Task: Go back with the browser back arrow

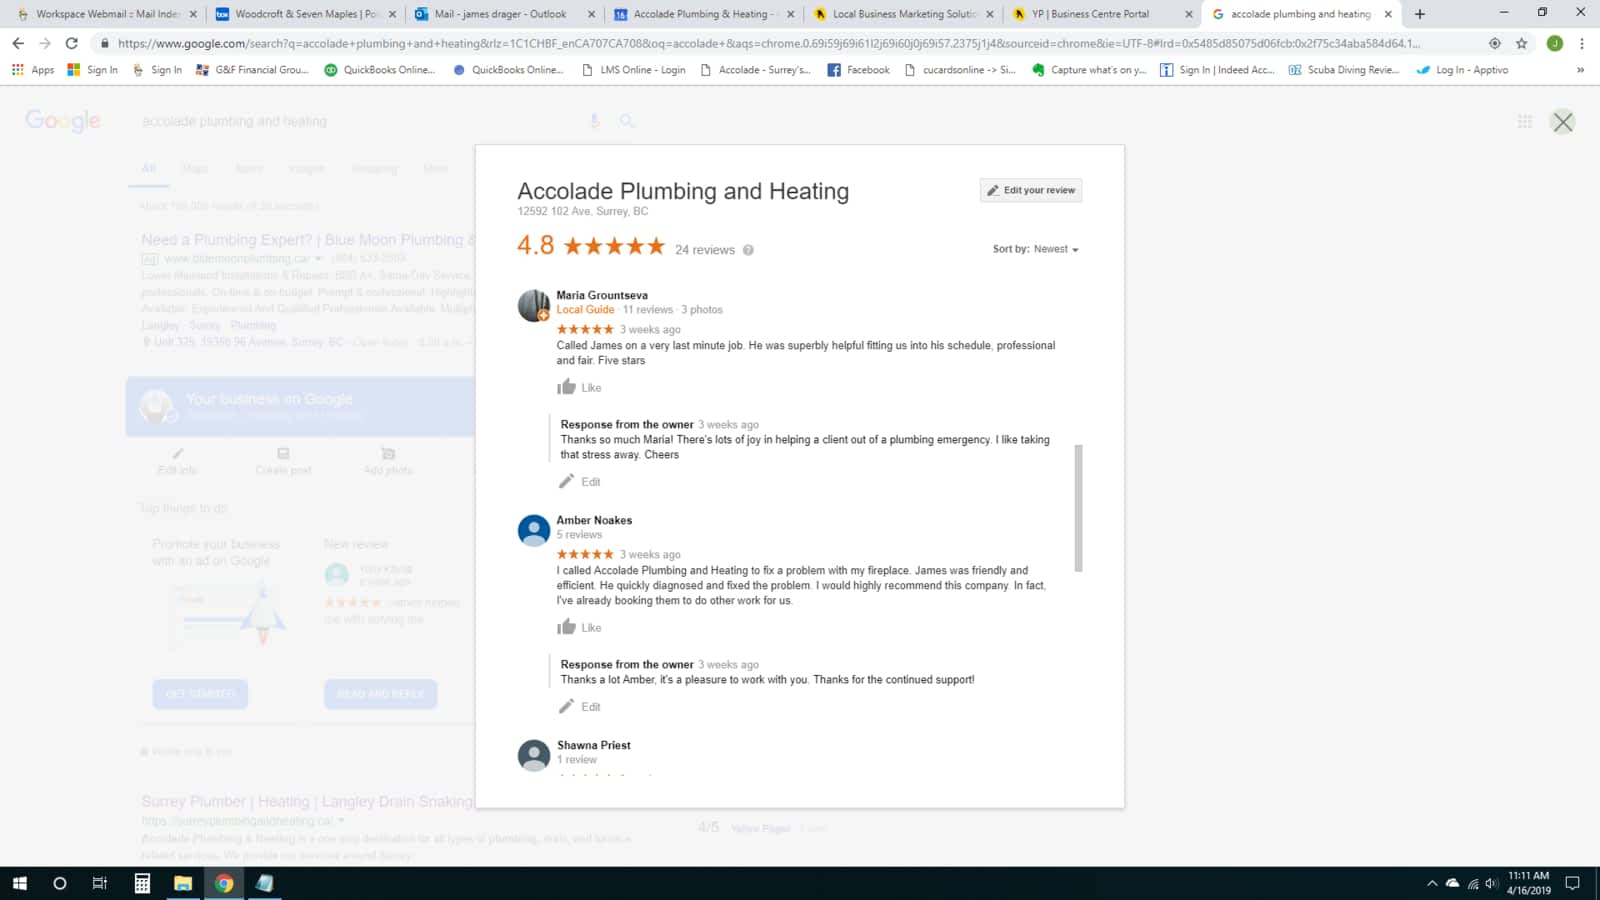Action: point(18,43)
